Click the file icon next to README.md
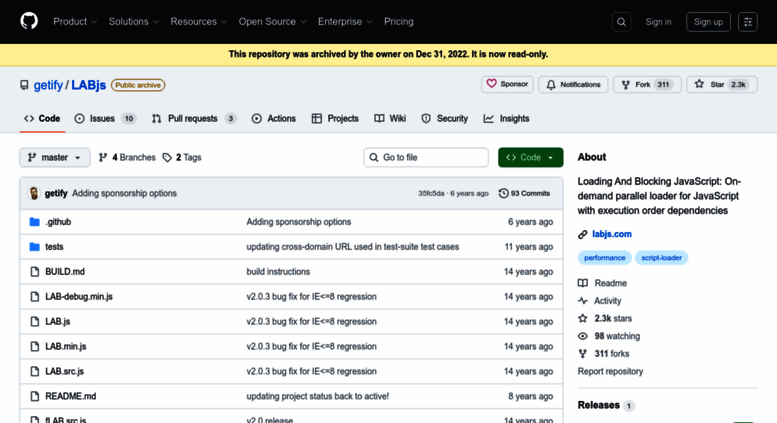Screen dimensions: 777x423 [x=34, y=396]
